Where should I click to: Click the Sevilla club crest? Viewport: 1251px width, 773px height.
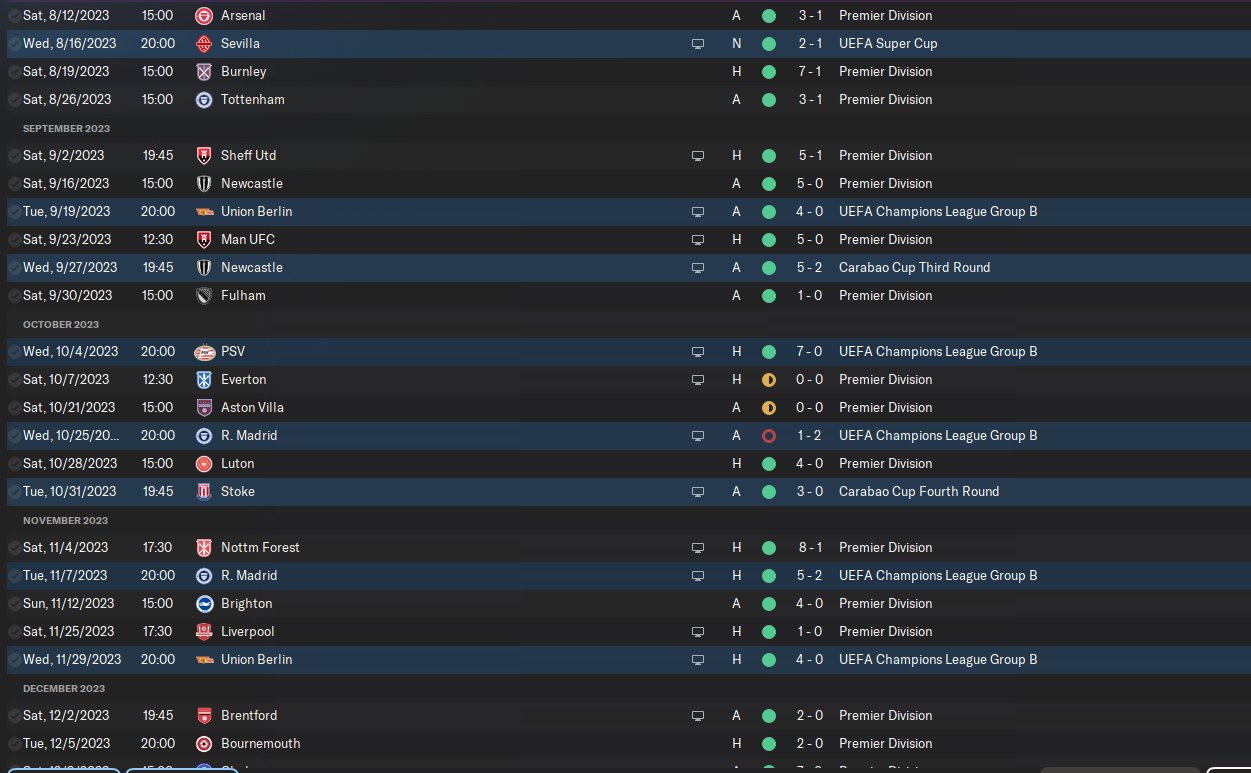[204, 44]
